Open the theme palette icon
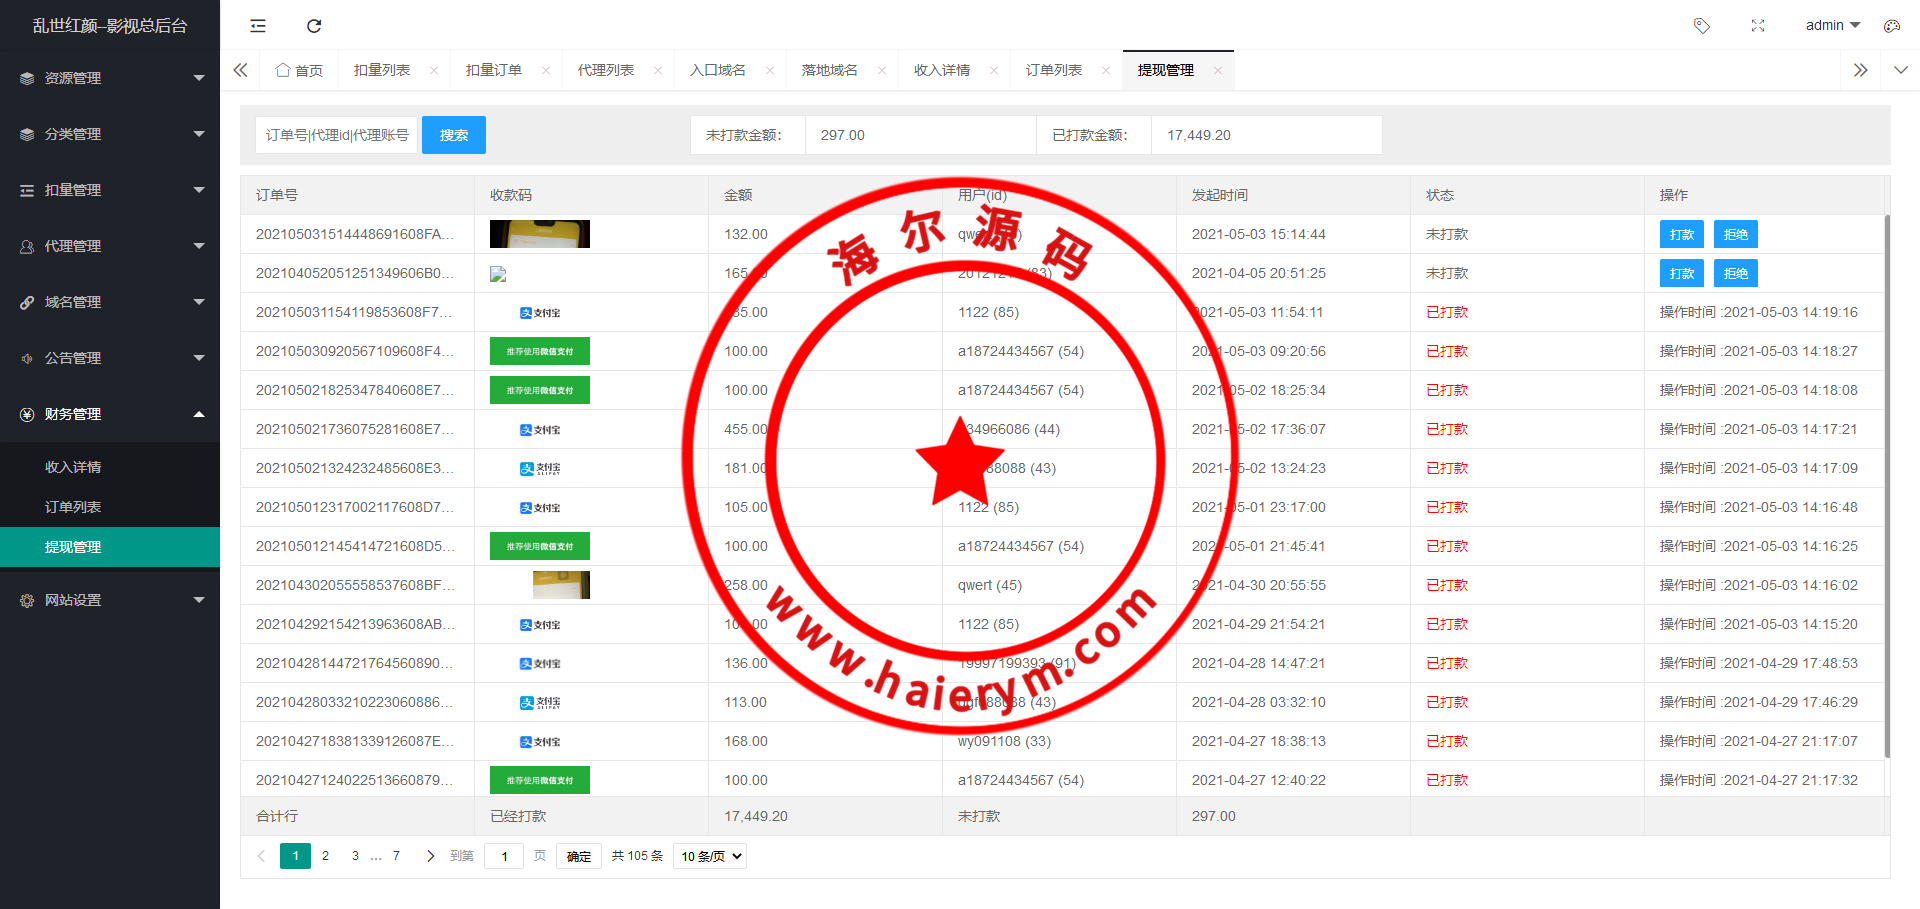 point(1891,26)
